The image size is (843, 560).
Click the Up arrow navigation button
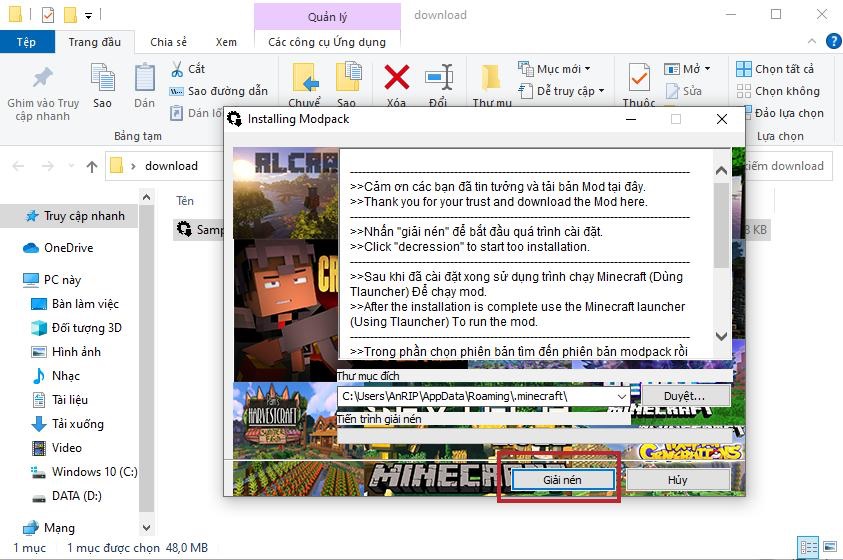click(92, 167)
